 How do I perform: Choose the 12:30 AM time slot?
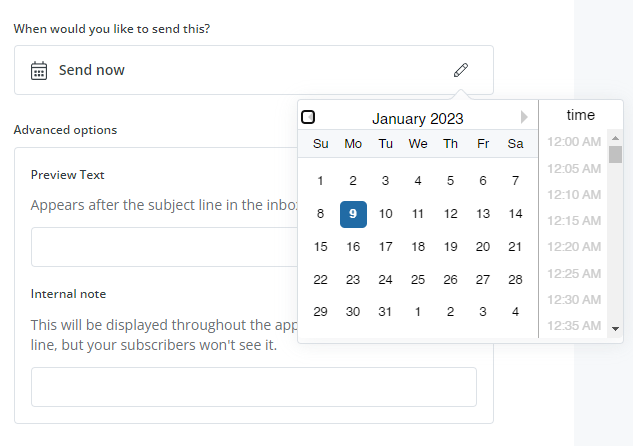coord(574,299)
